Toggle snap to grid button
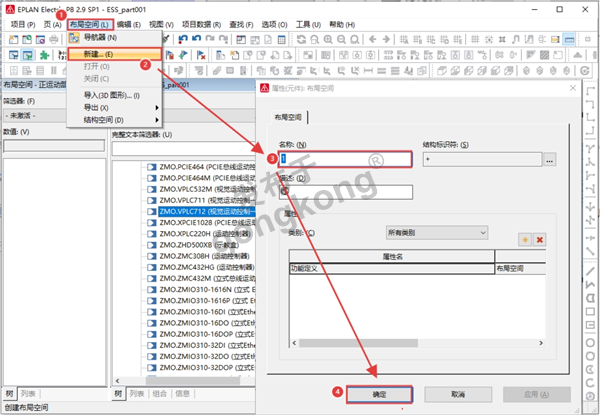 pyautogui.click(x=489, y=39)
